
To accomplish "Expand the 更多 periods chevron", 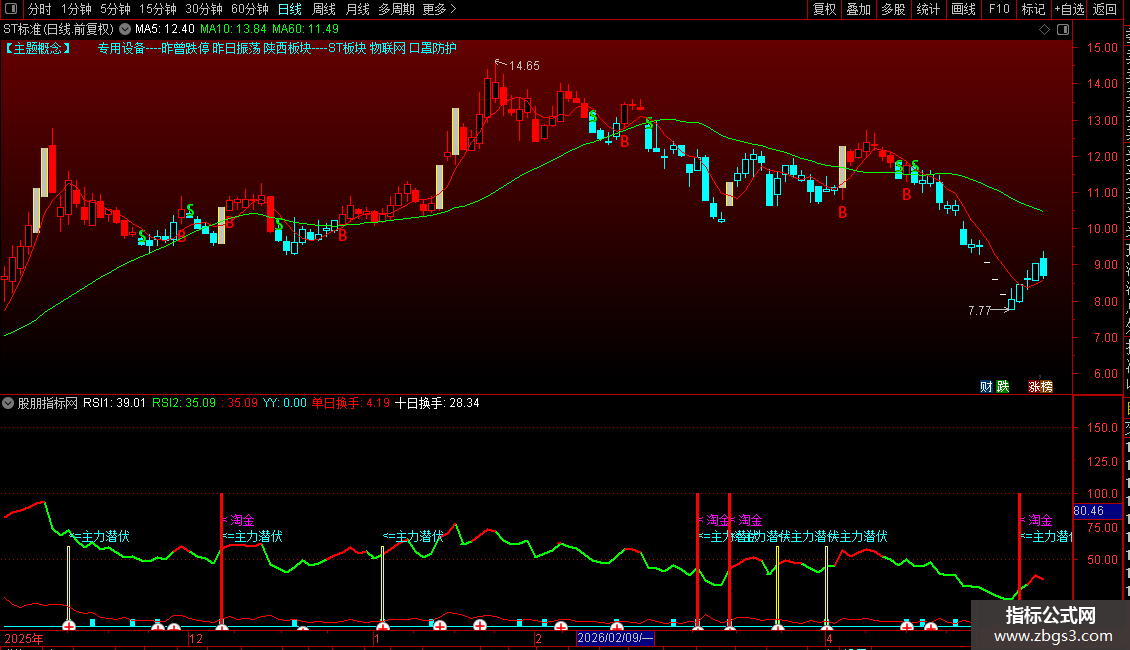I will [453, 9].
